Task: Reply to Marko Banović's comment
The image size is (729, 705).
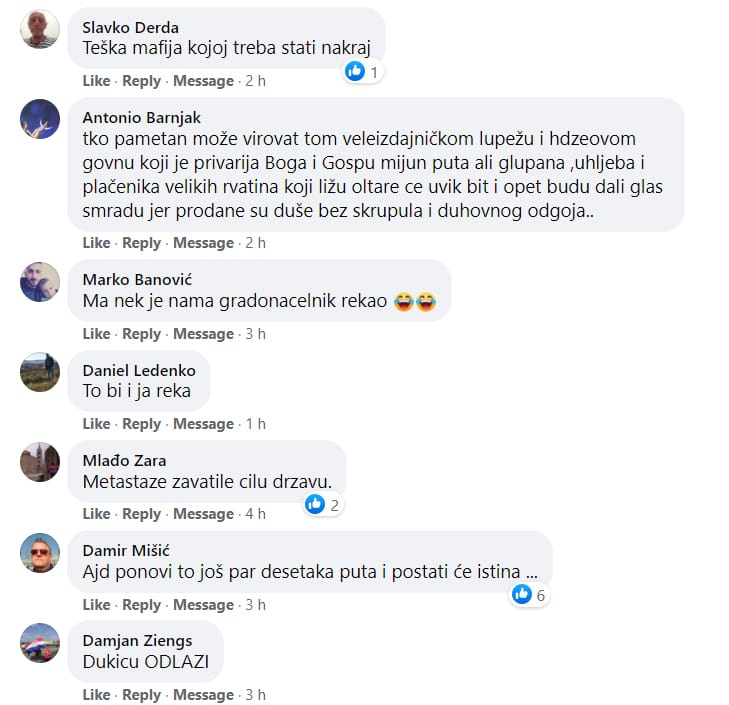Action: (x=141, y=334)
